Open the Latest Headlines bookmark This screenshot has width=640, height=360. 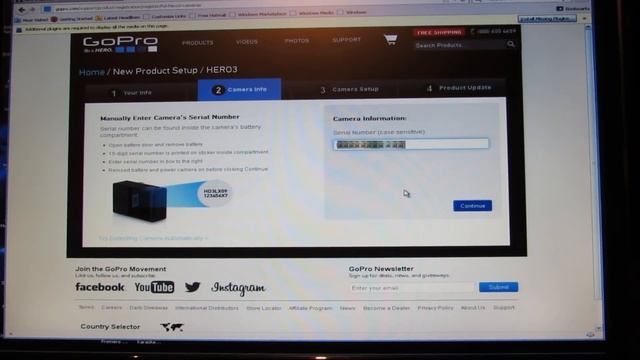(119, 18)
